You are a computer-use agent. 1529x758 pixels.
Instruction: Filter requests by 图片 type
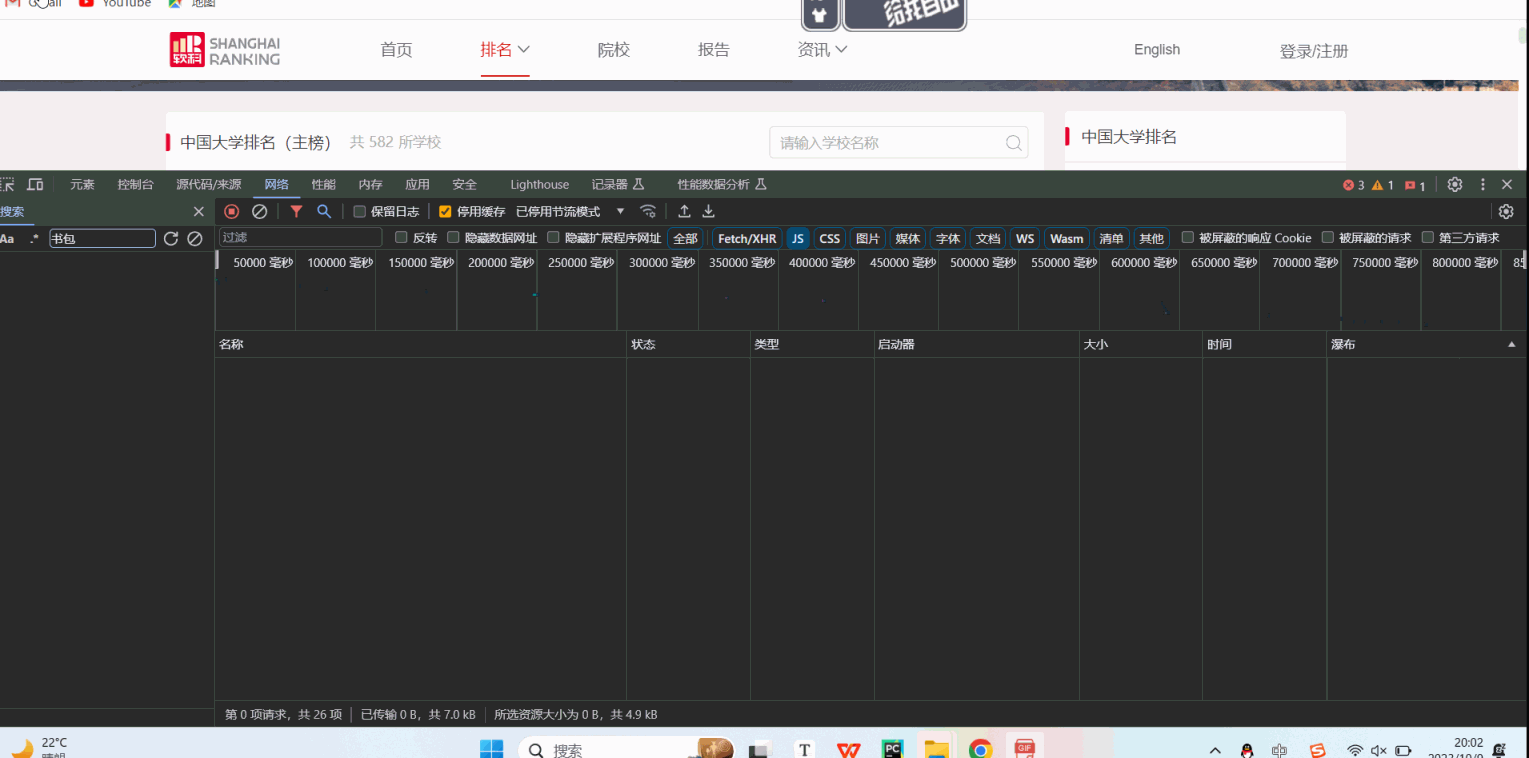click(x=868, y=239)
